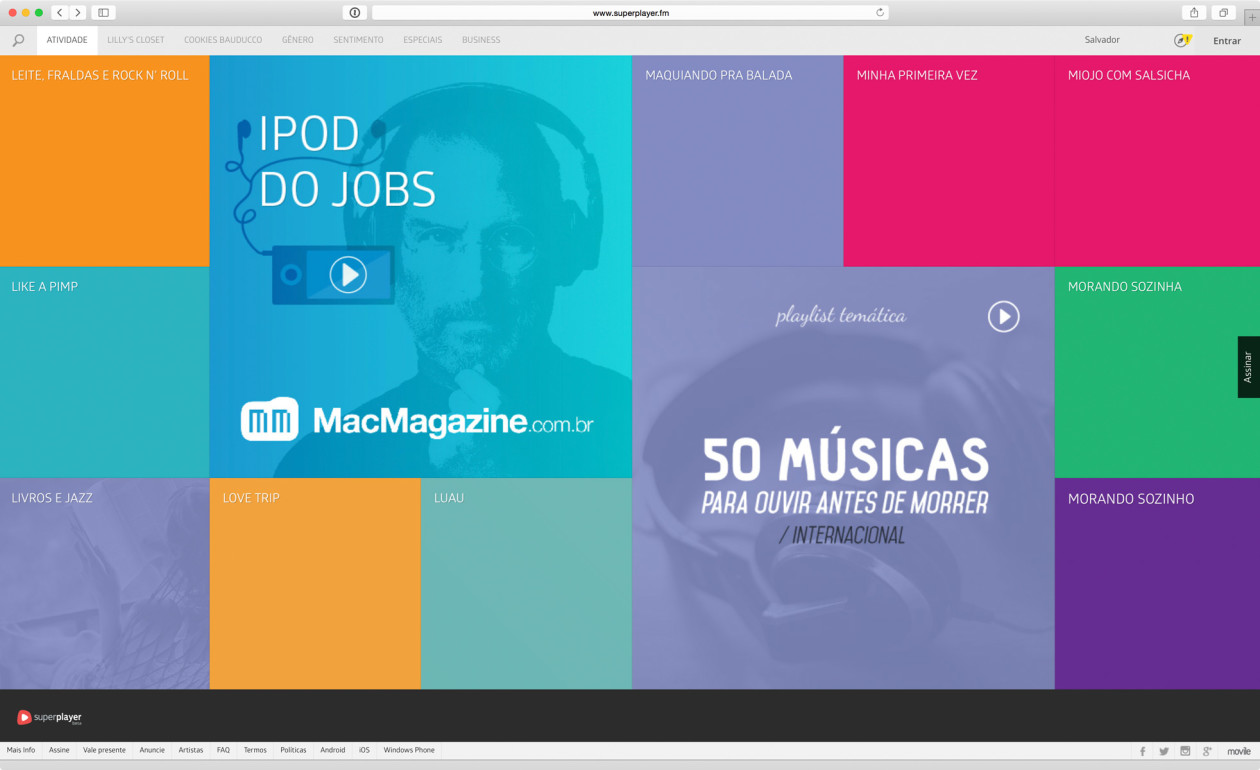1260x770 pixels.
Task: Click the Google+ icon in the footer
Action: tap(1205, 750)
